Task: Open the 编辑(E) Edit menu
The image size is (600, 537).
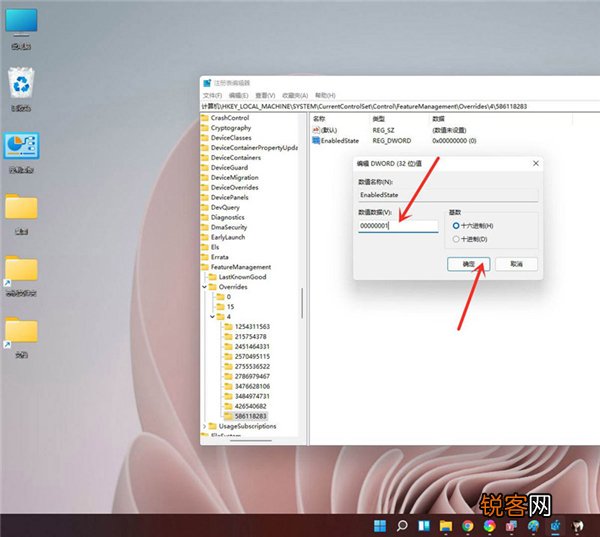Action: pos(238,95)
